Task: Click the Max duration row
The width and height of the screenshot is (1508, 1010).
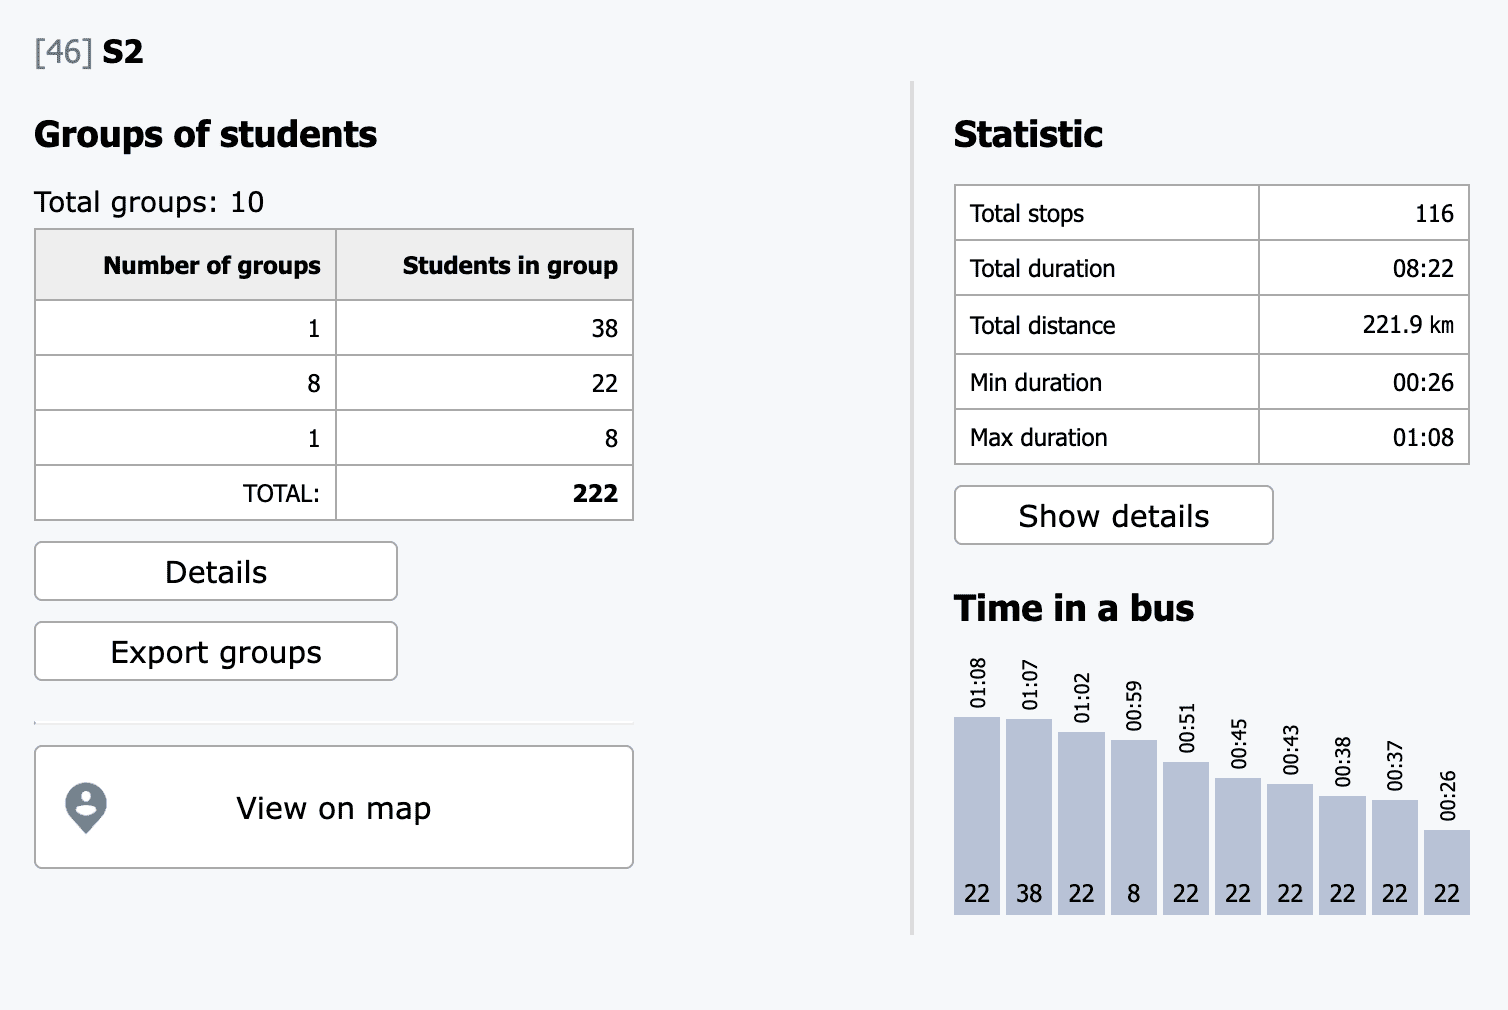Action: click(1211, 437)
